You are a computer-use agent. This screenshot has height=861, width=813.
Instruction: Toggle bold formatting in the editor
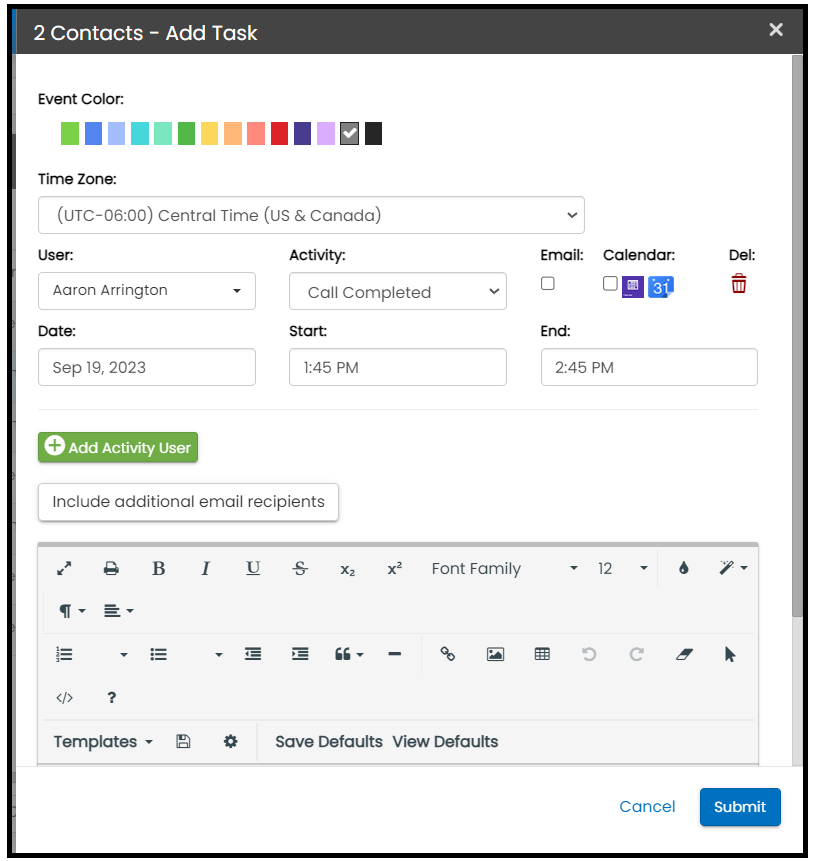click(158, 568)
